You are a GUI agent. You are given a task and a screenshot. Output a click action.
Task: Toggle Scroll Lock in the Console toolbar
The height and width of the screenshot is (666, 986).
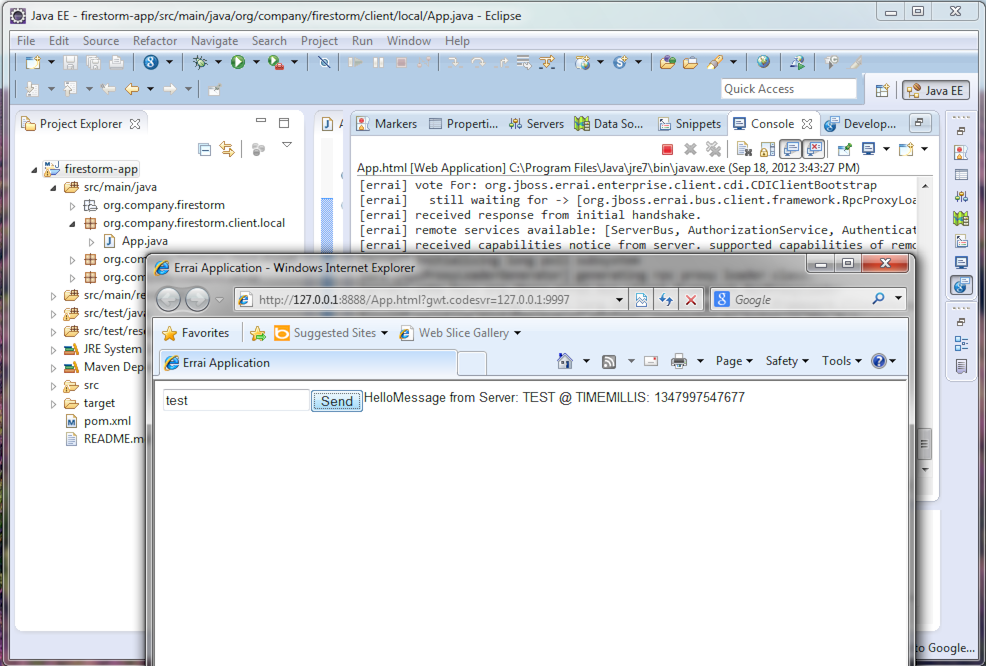pos(767,149)
